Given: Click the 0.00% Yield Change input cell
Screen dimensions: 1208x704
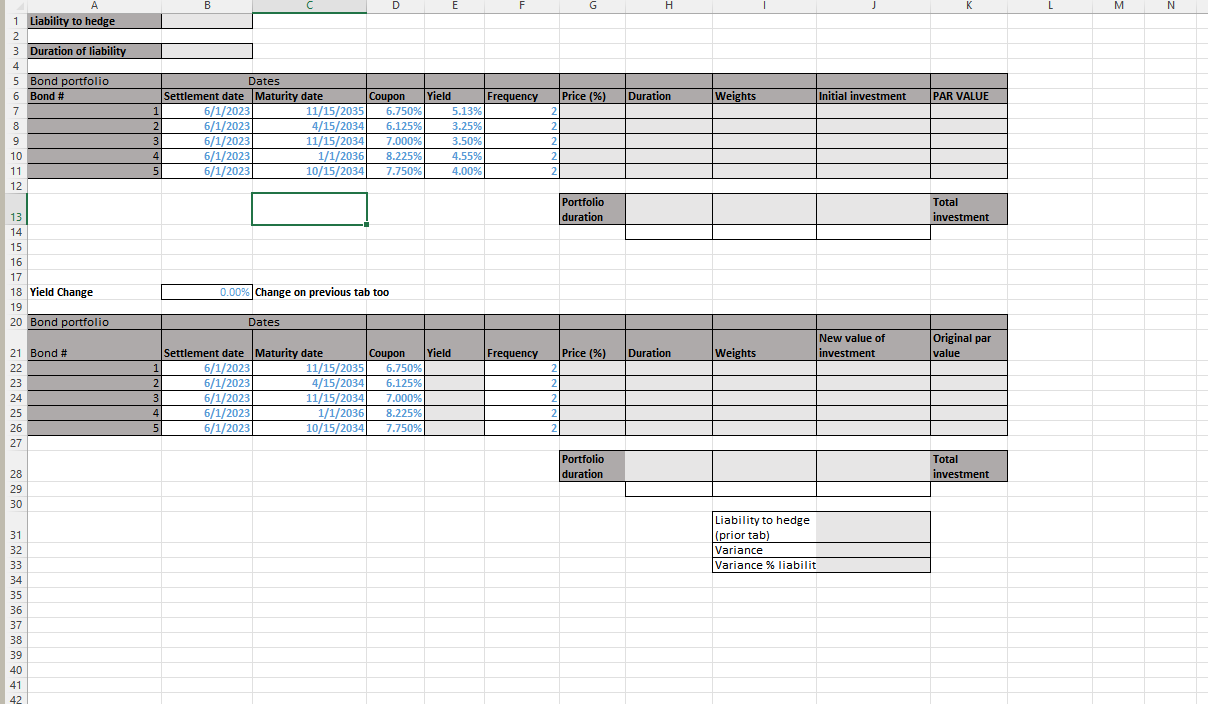Looking at the screenshot, I should [x=207, y=292].
